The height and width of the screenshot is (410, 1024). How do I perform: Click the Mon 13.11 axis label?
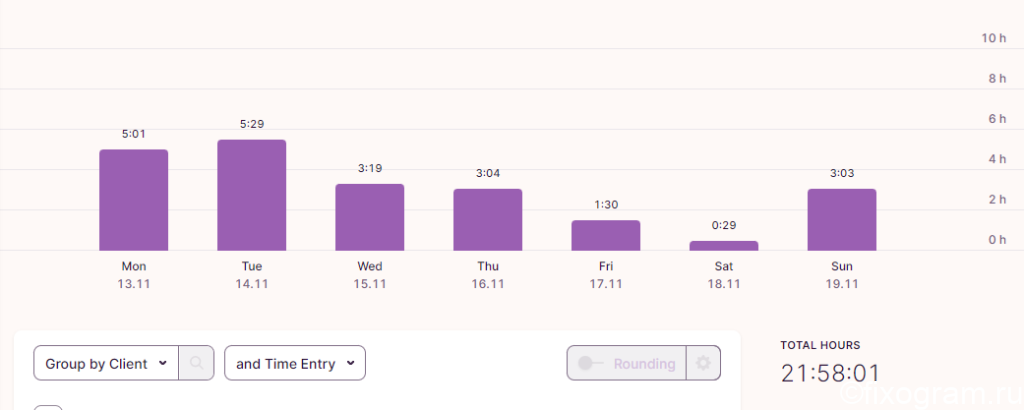click(x=134, y=275)
